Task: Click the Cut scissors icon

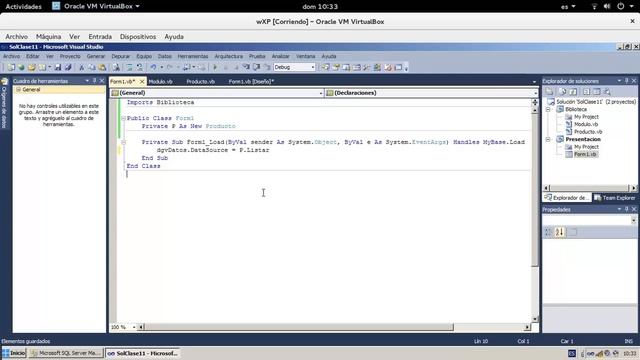Action: pos(82,67)
